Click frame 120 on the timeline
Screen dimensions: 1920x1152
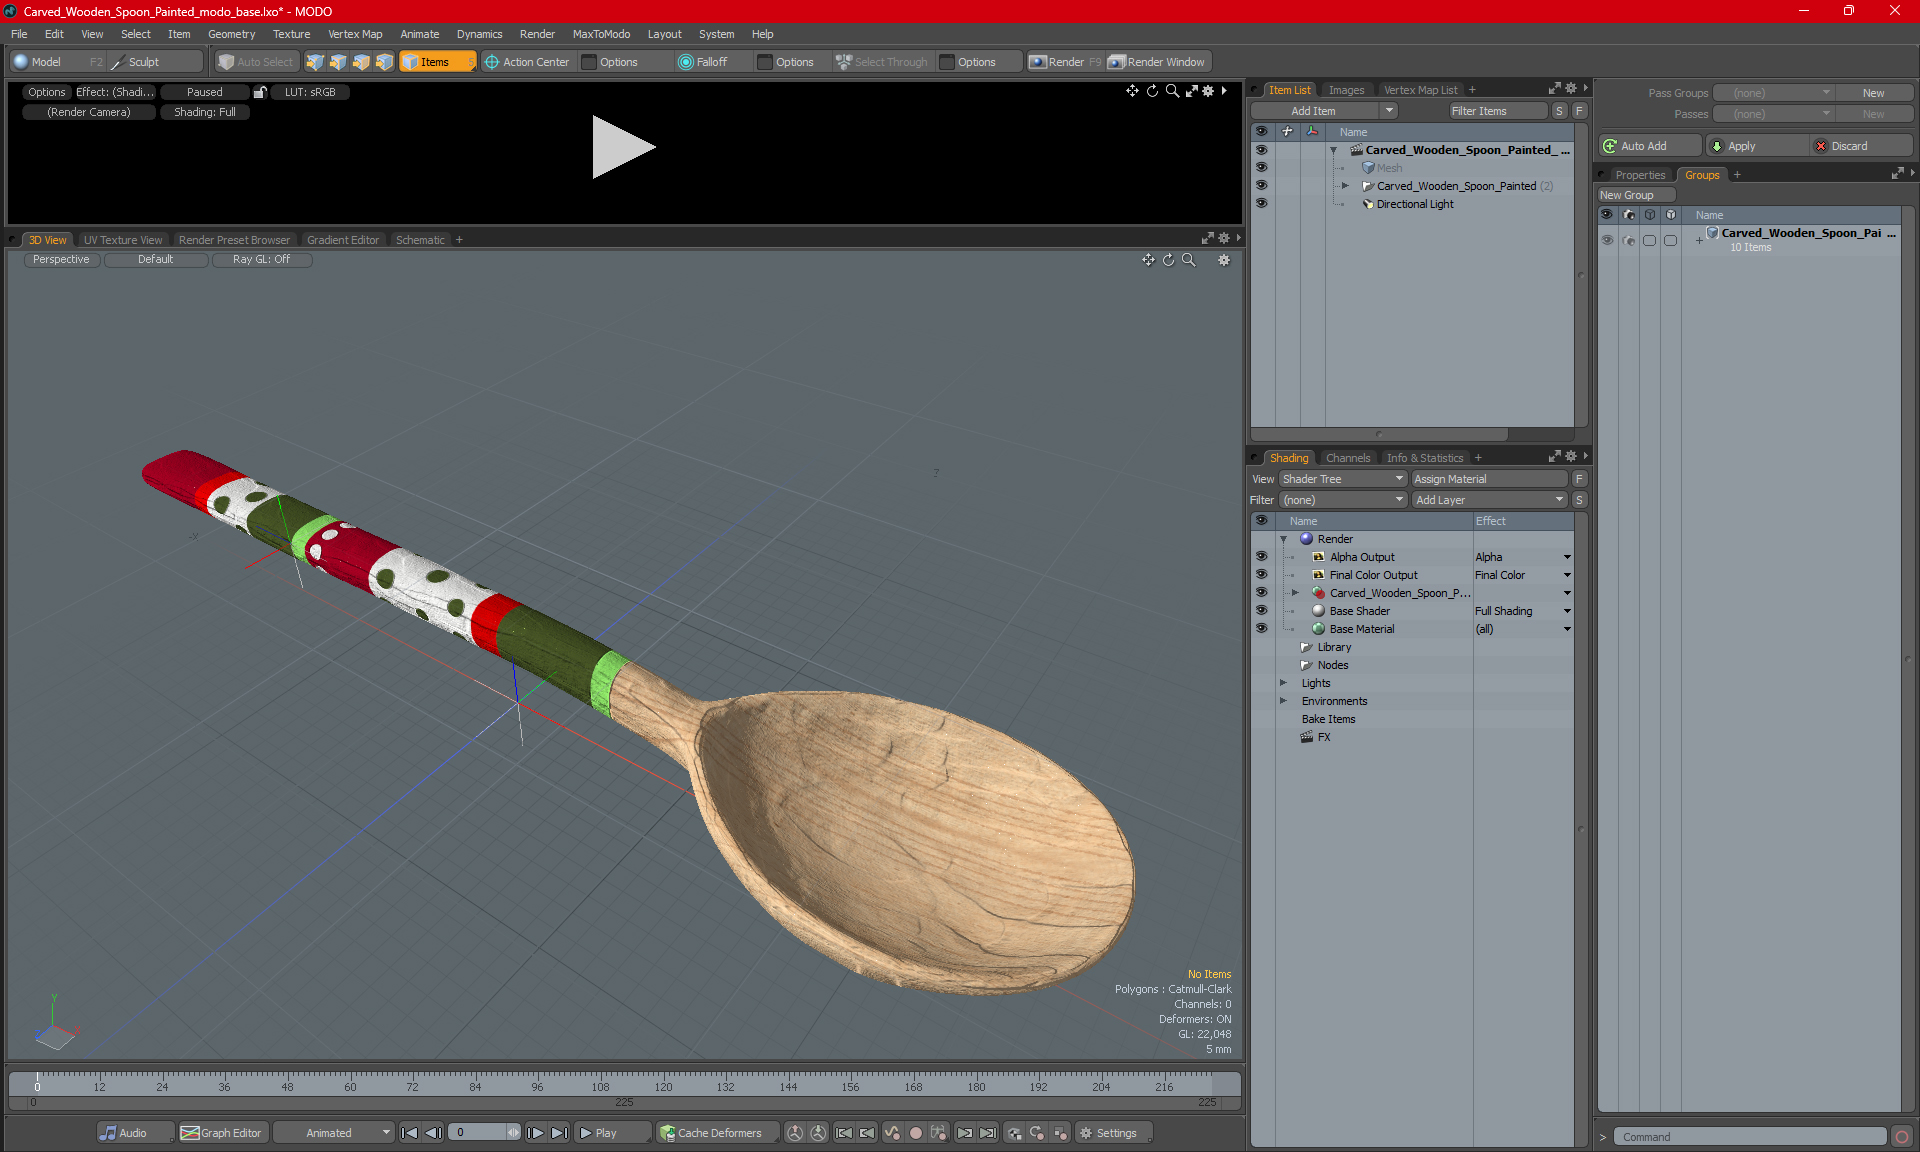[x=663, y=1082]
